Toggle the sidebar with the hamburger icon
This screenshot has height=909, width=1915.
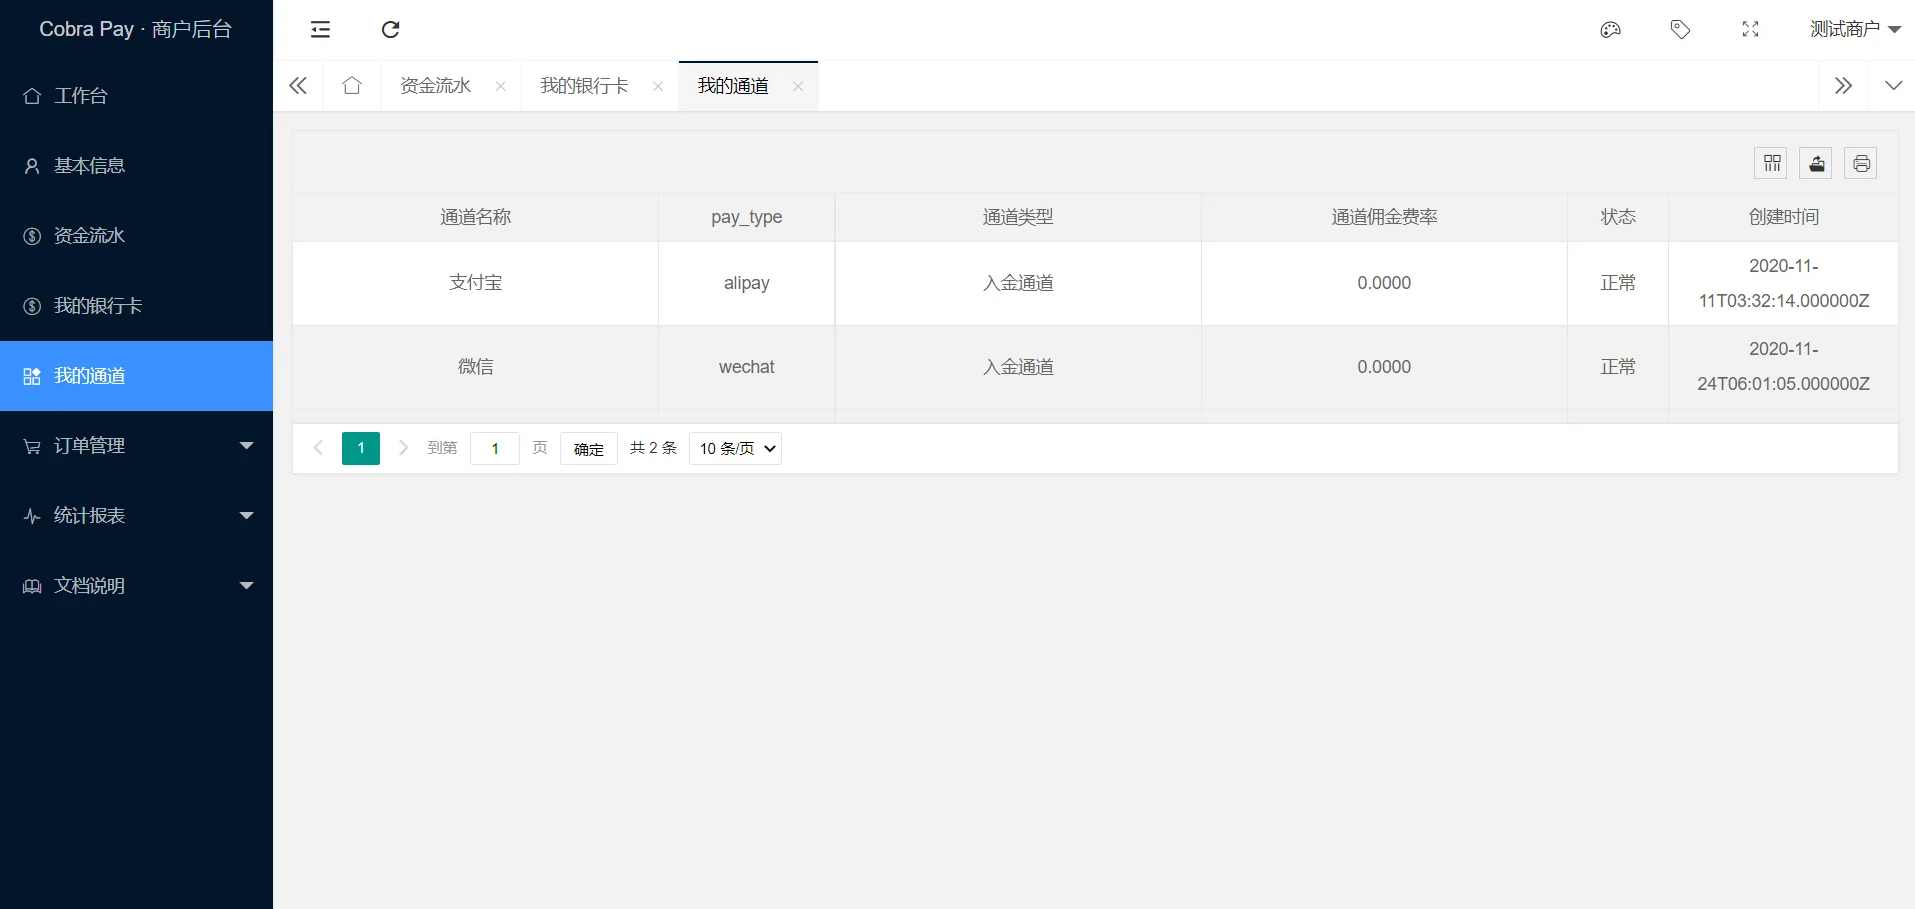pos(320,29)
